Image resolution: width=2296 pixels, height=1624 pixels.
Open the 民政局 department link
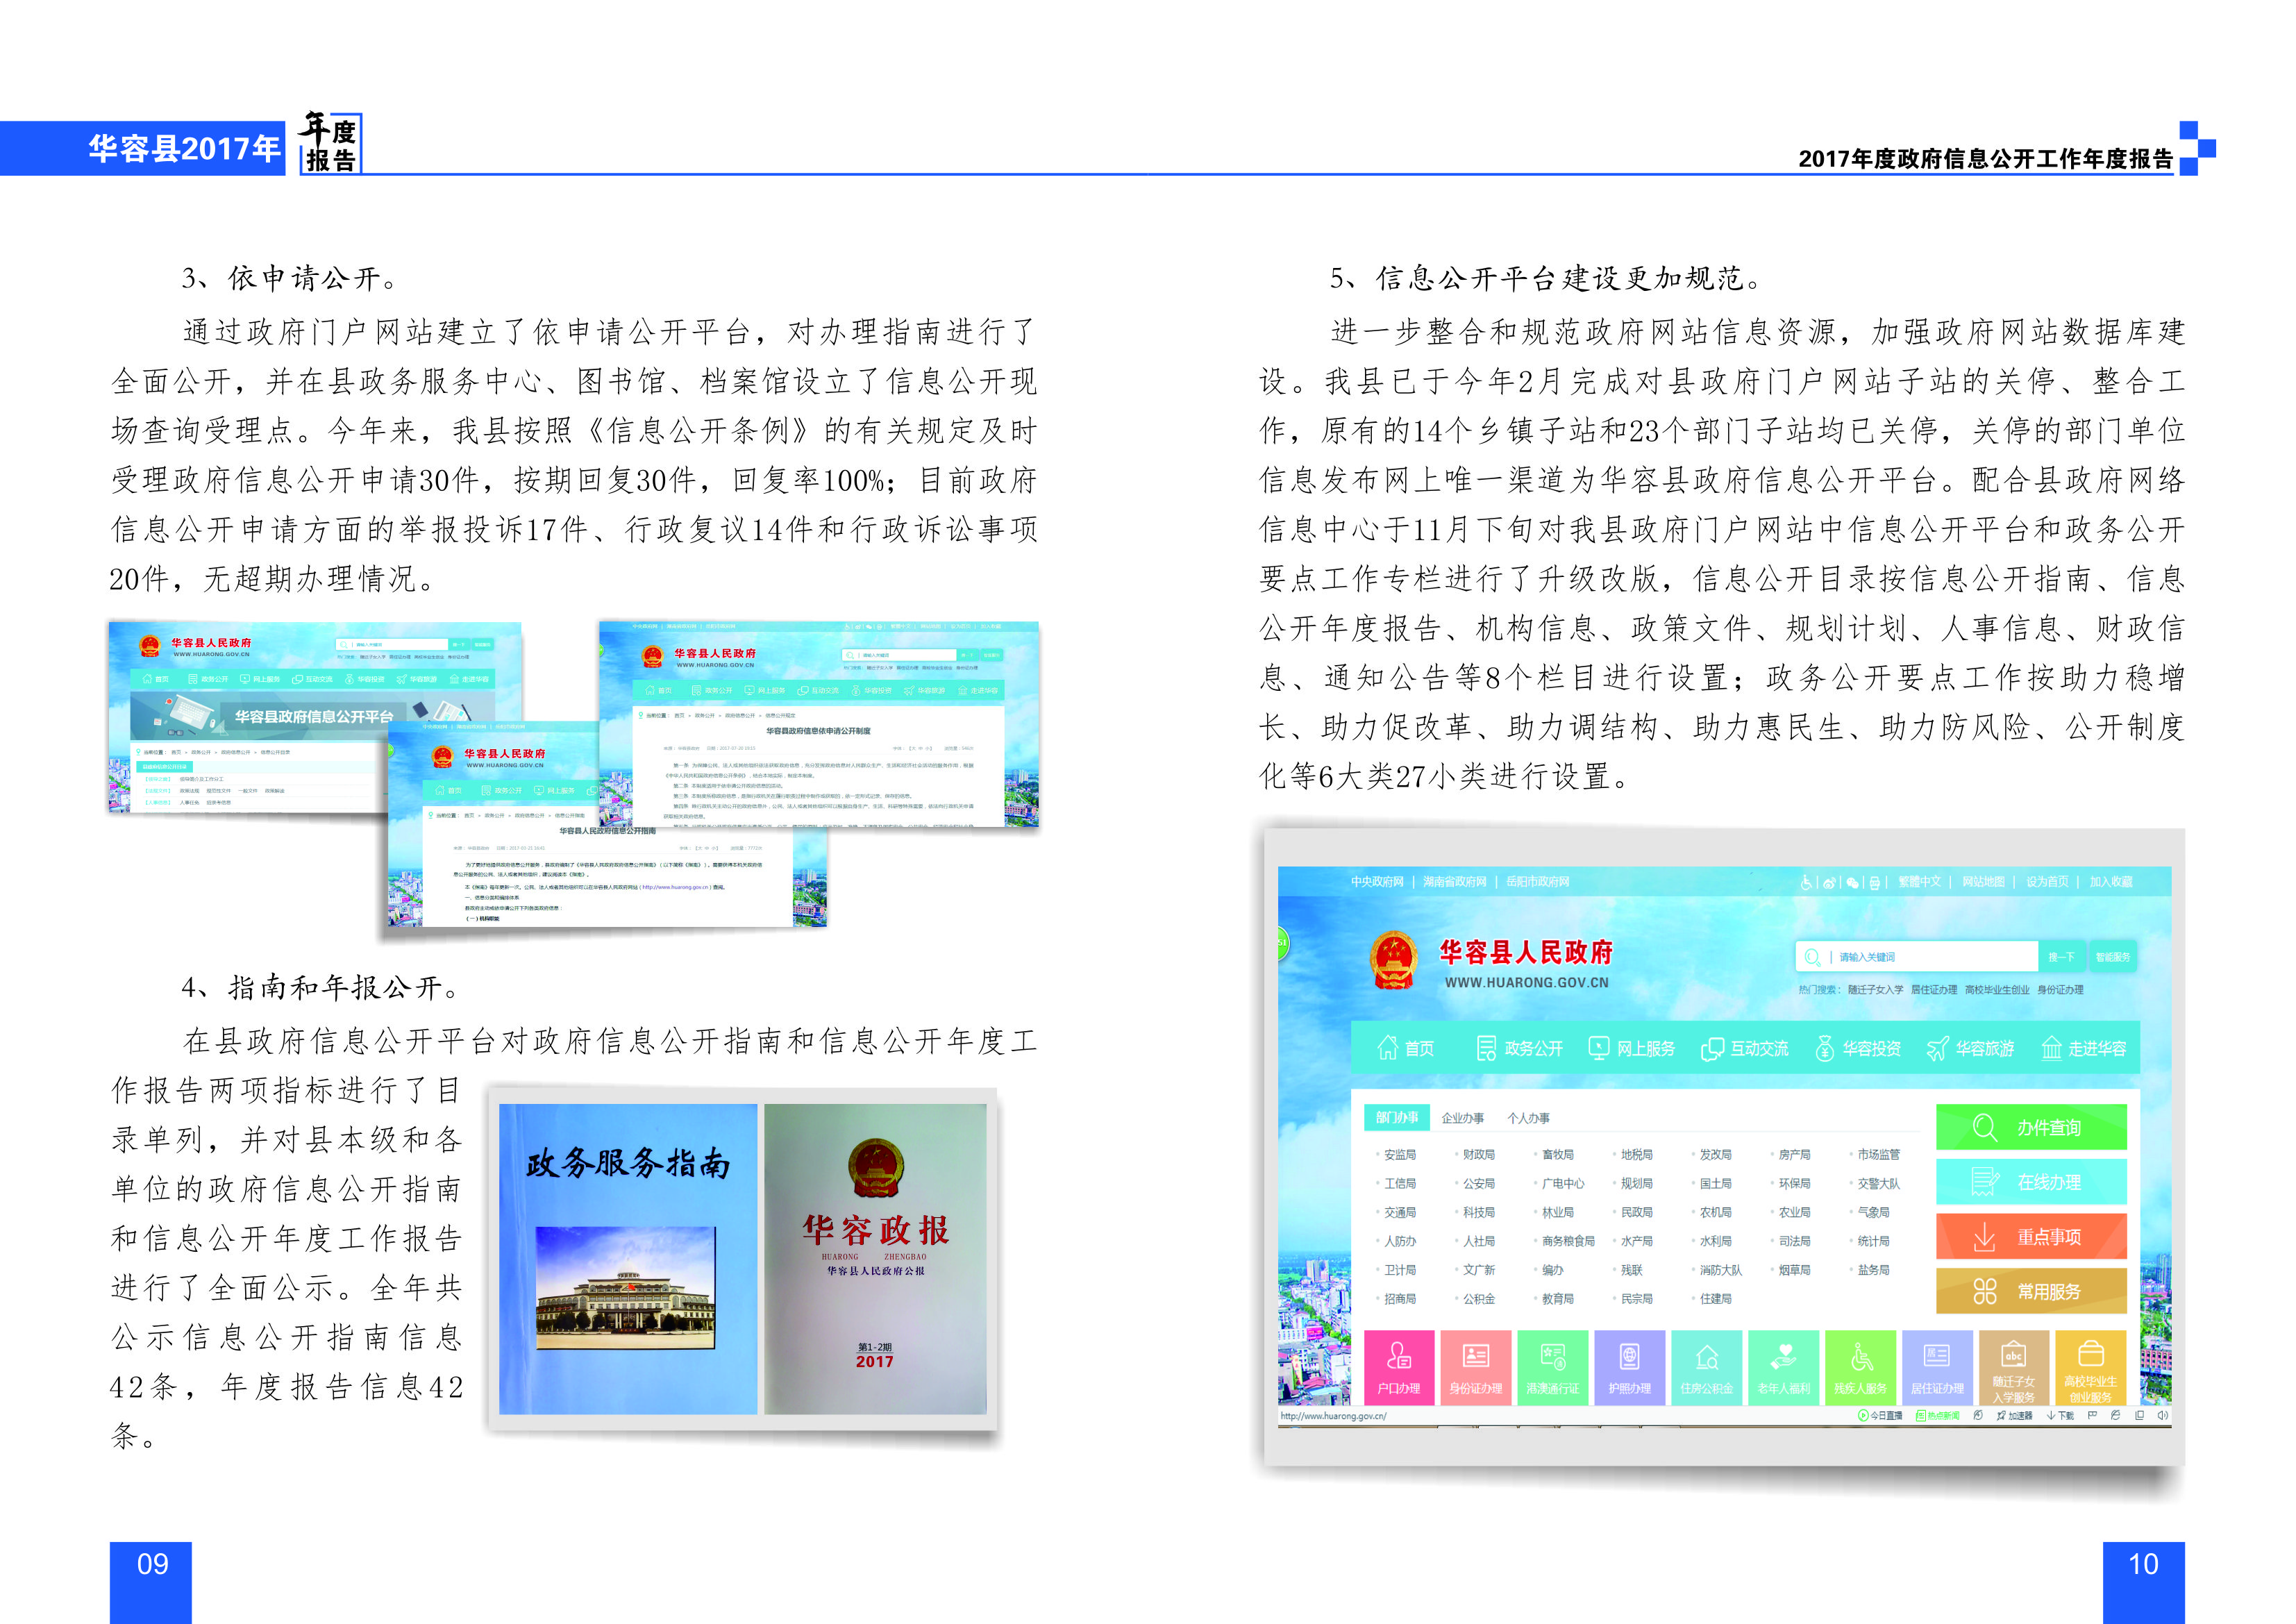[x=1636, y=1212]
